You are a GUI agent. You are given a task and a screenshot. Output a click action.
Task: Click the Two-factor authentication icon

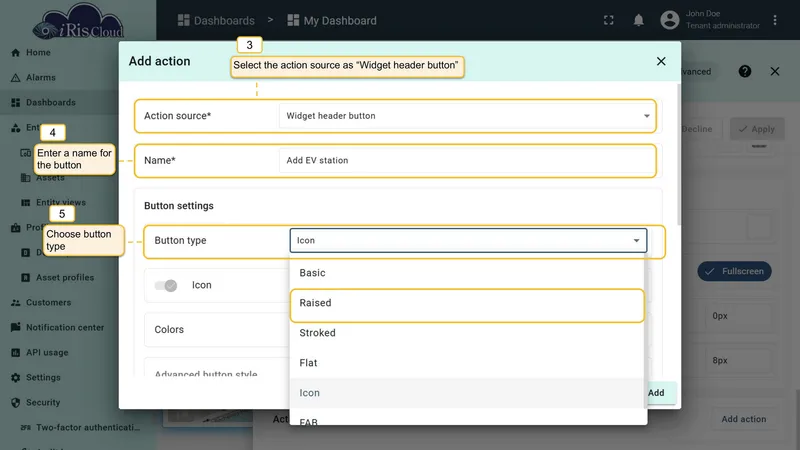coord(26,428)
